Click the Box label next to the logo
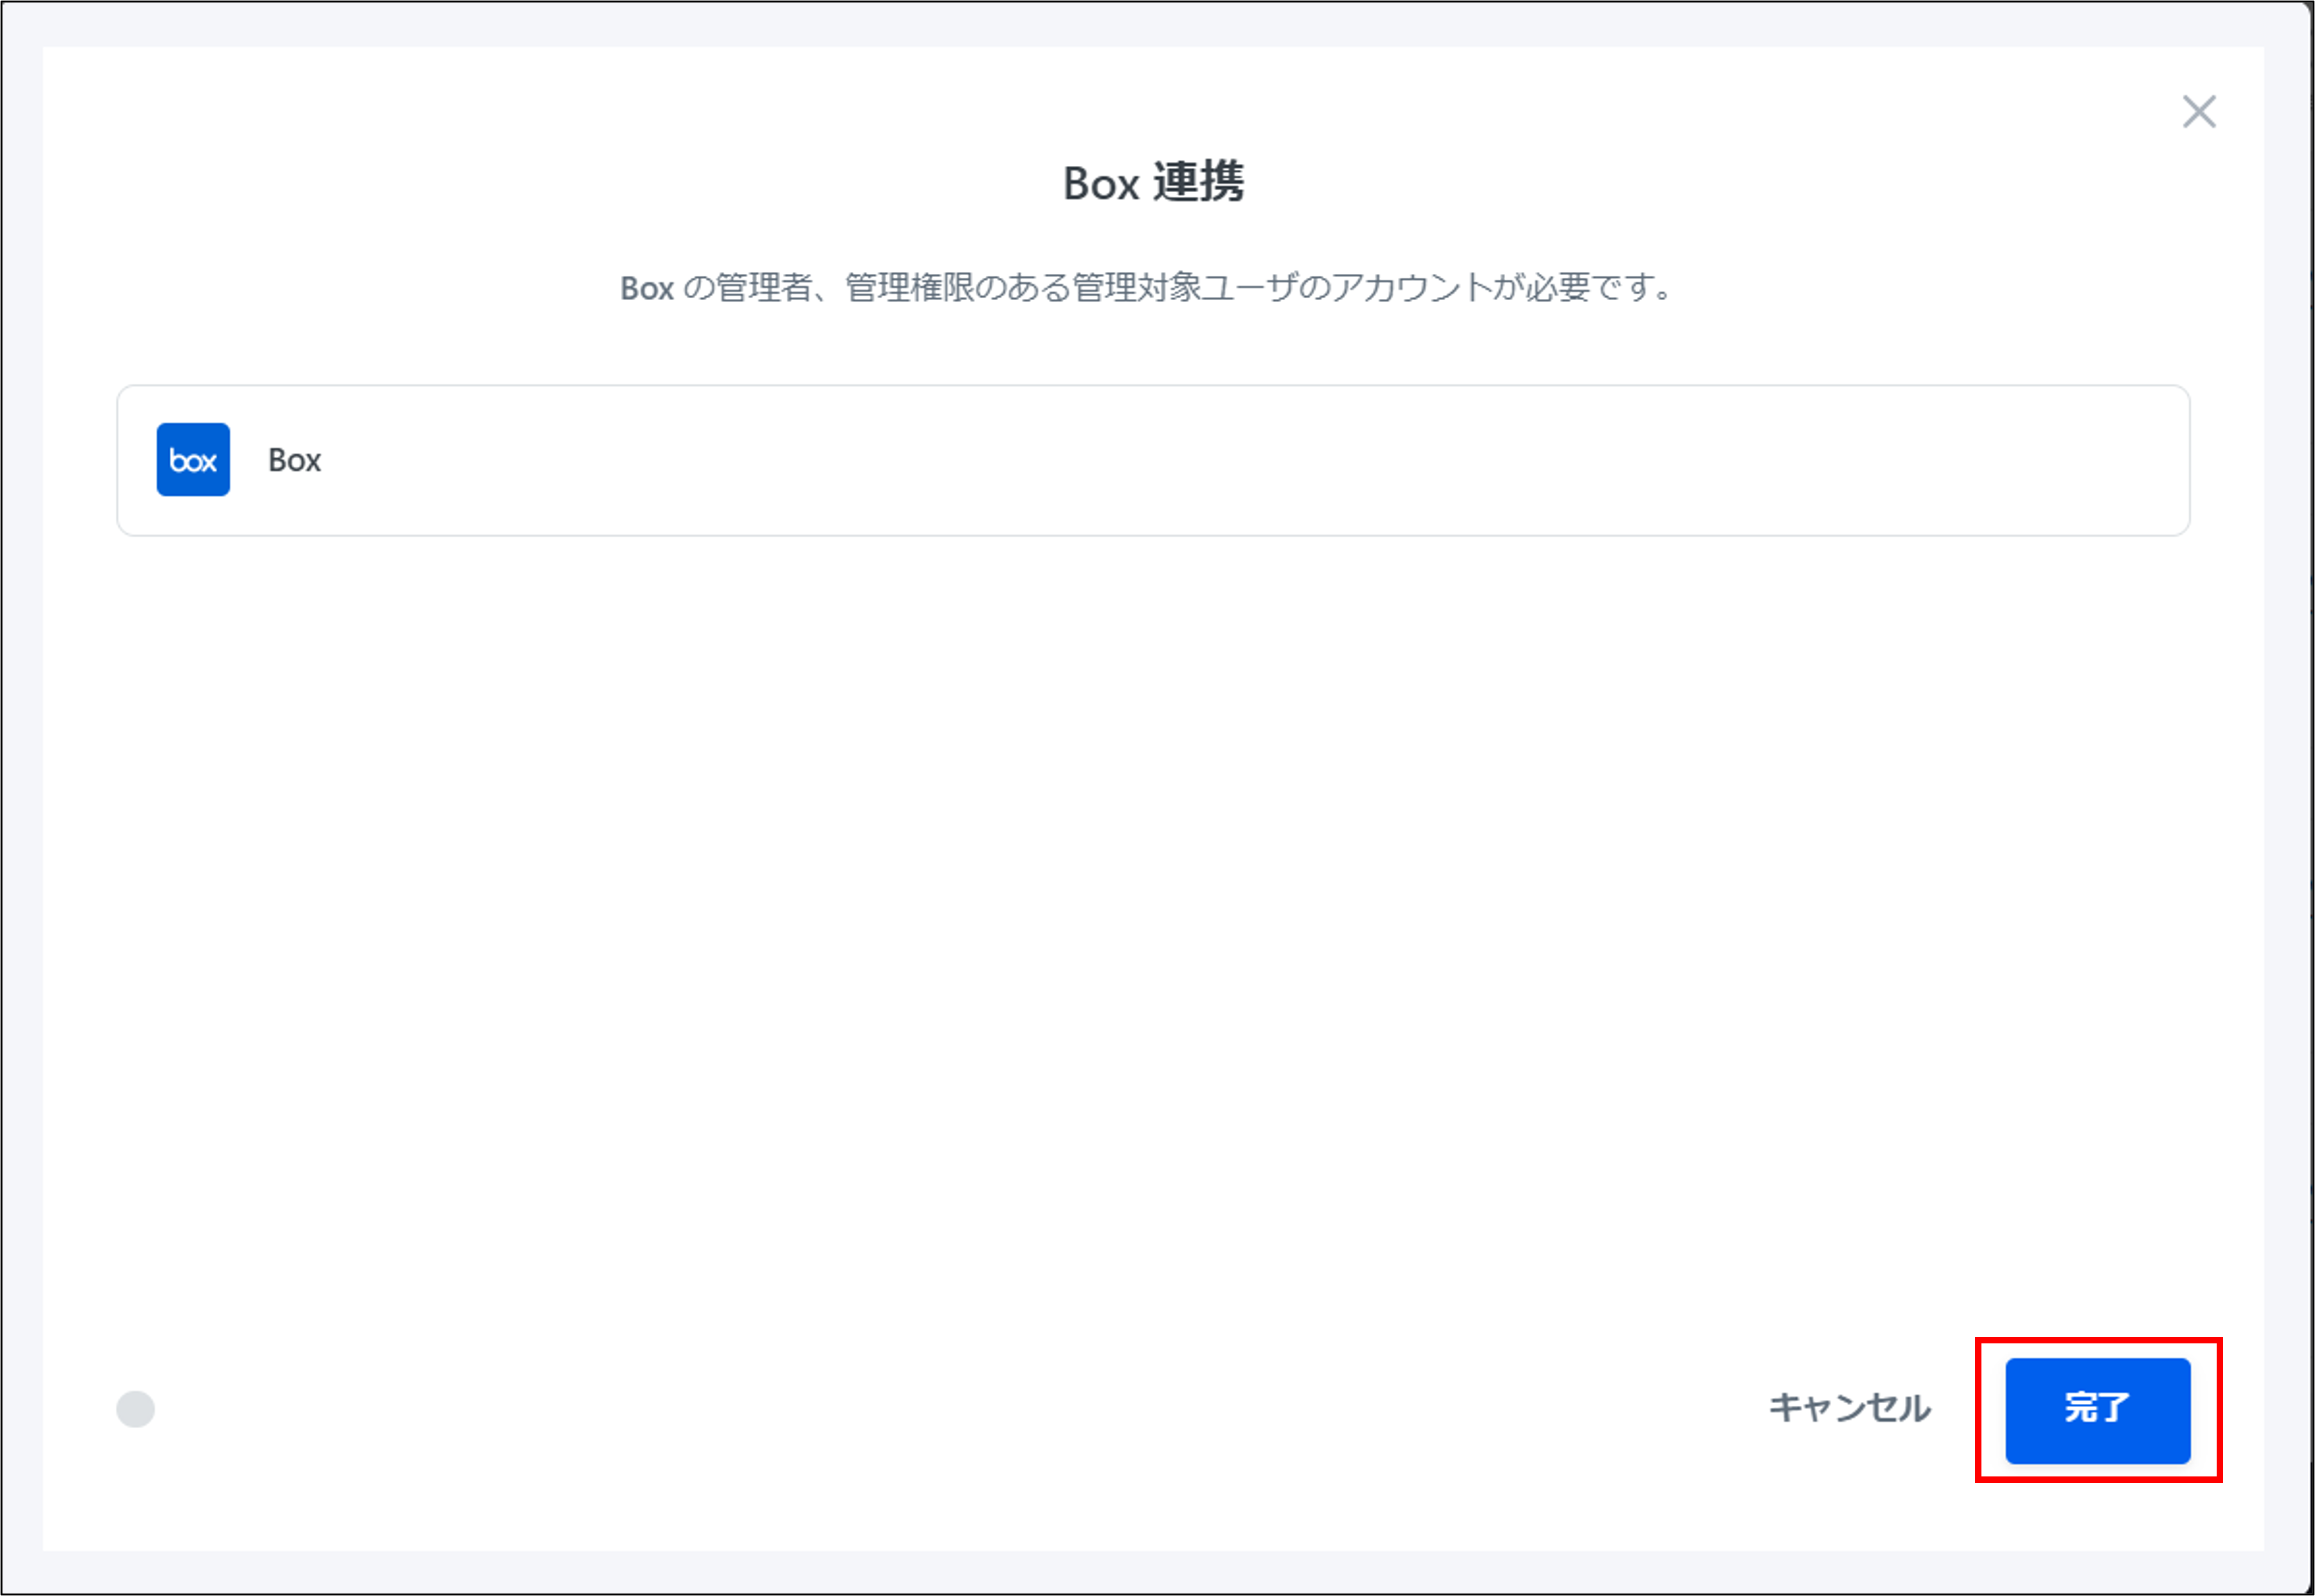 tap(293, 460)
